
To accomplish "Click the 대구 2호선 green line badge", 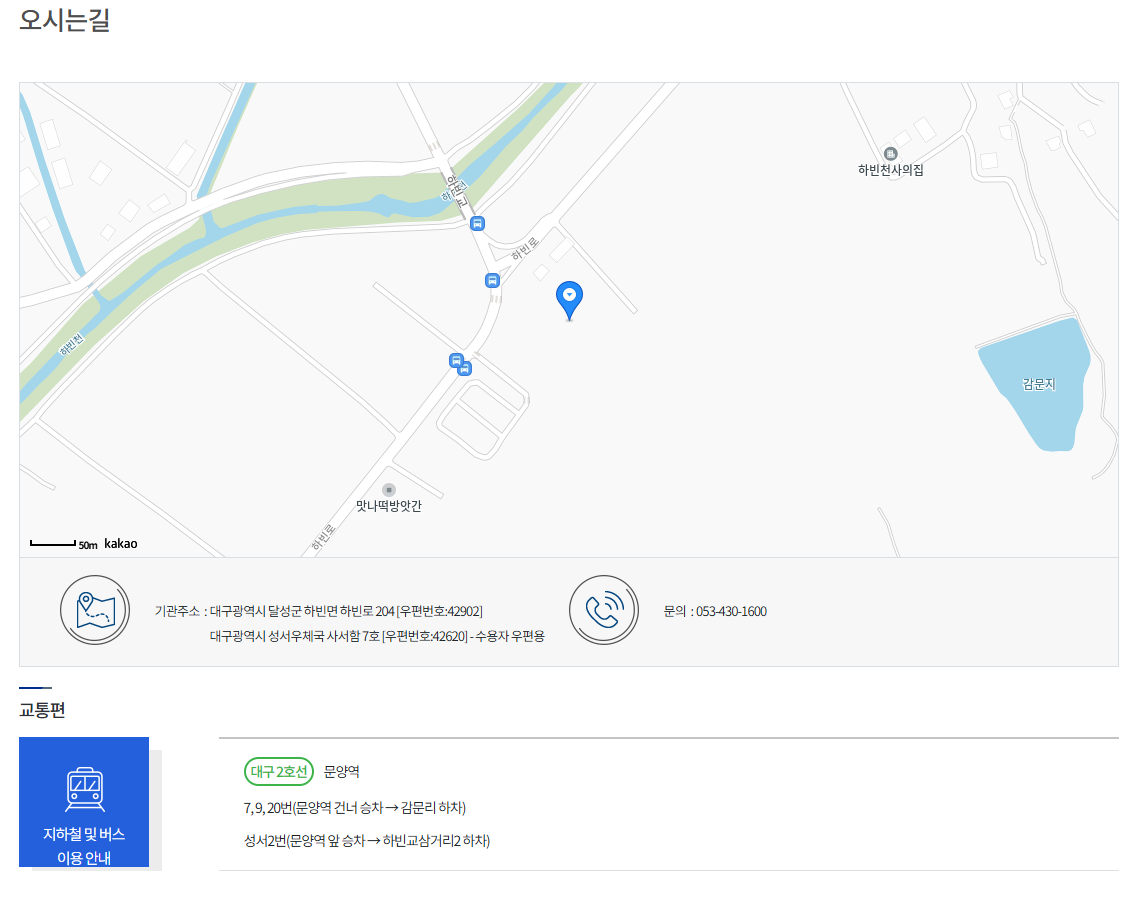I will [x=279, y=771].
